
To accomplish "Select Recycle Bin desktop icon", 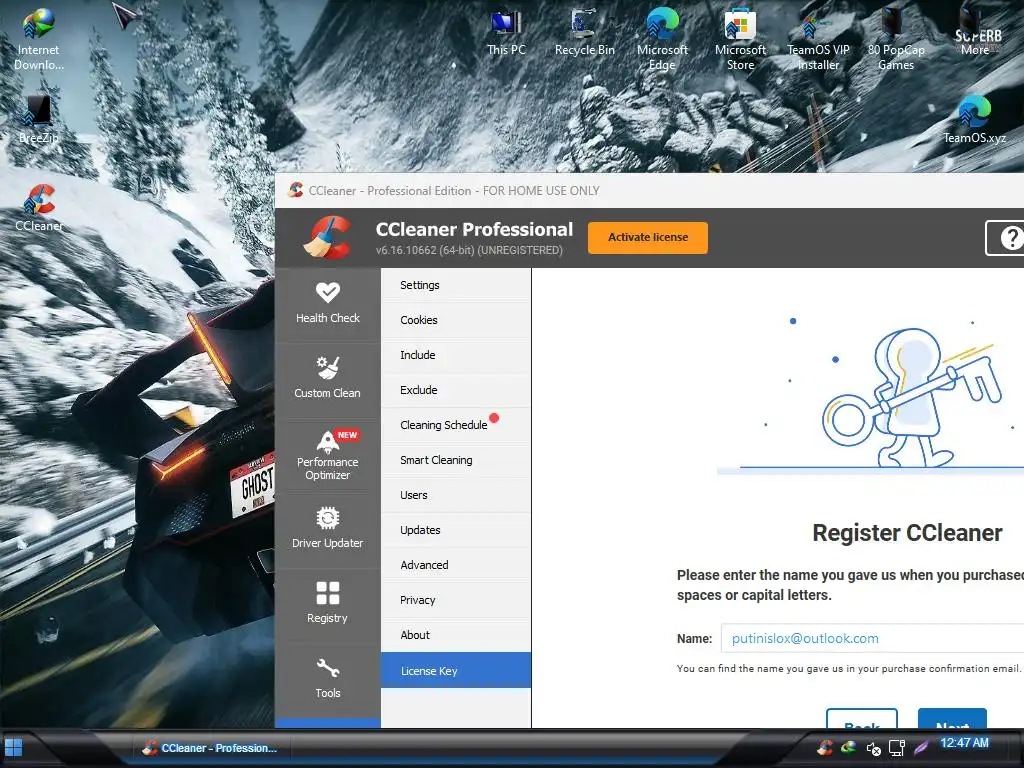I will click(x=584, y=33).
